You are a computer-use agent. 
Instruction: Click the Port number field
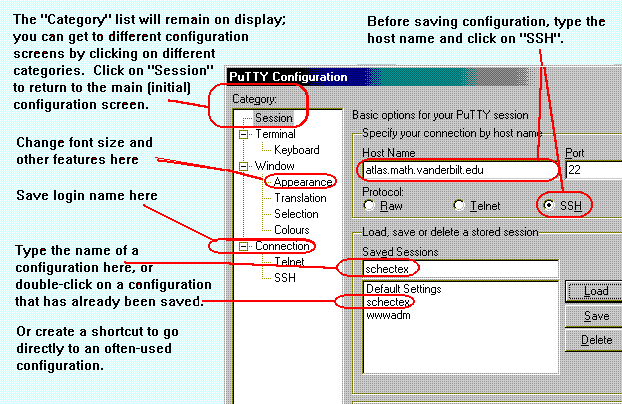coord(593,170)
